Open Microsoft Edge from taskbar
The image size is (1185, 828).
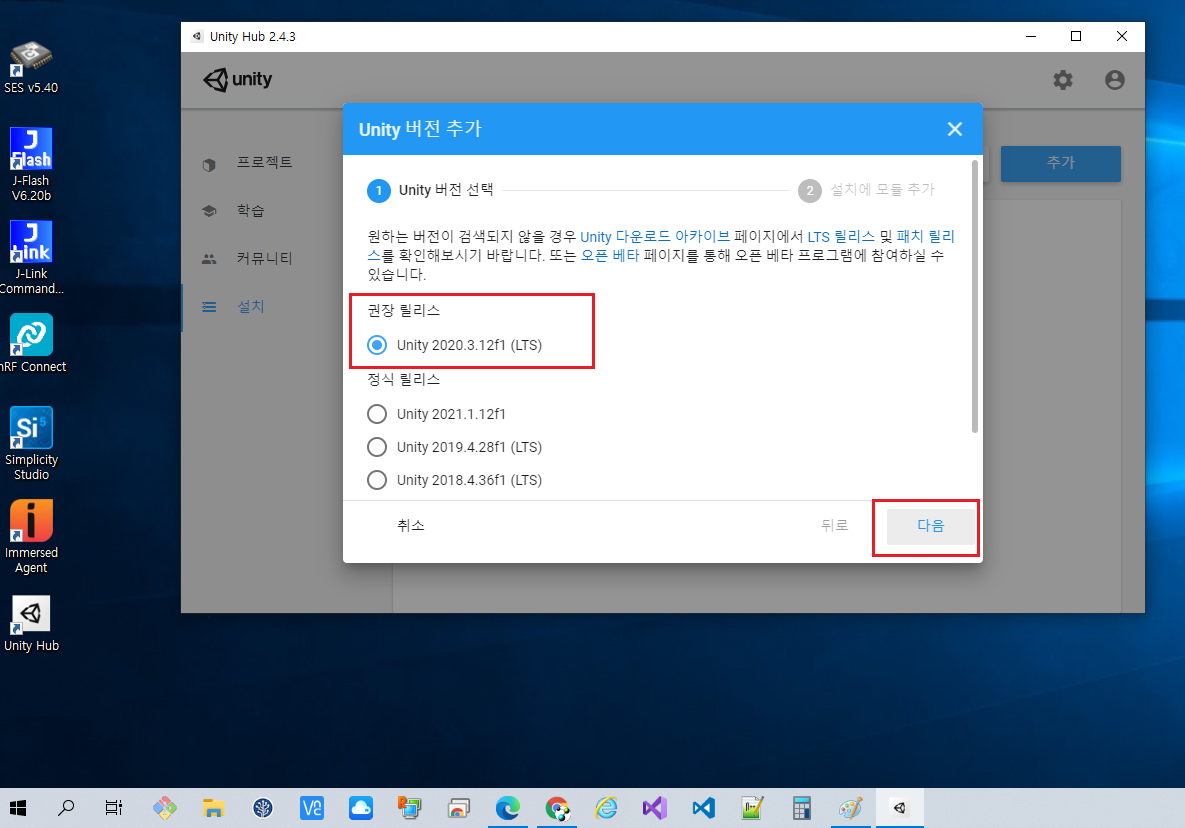pos(507,808)
